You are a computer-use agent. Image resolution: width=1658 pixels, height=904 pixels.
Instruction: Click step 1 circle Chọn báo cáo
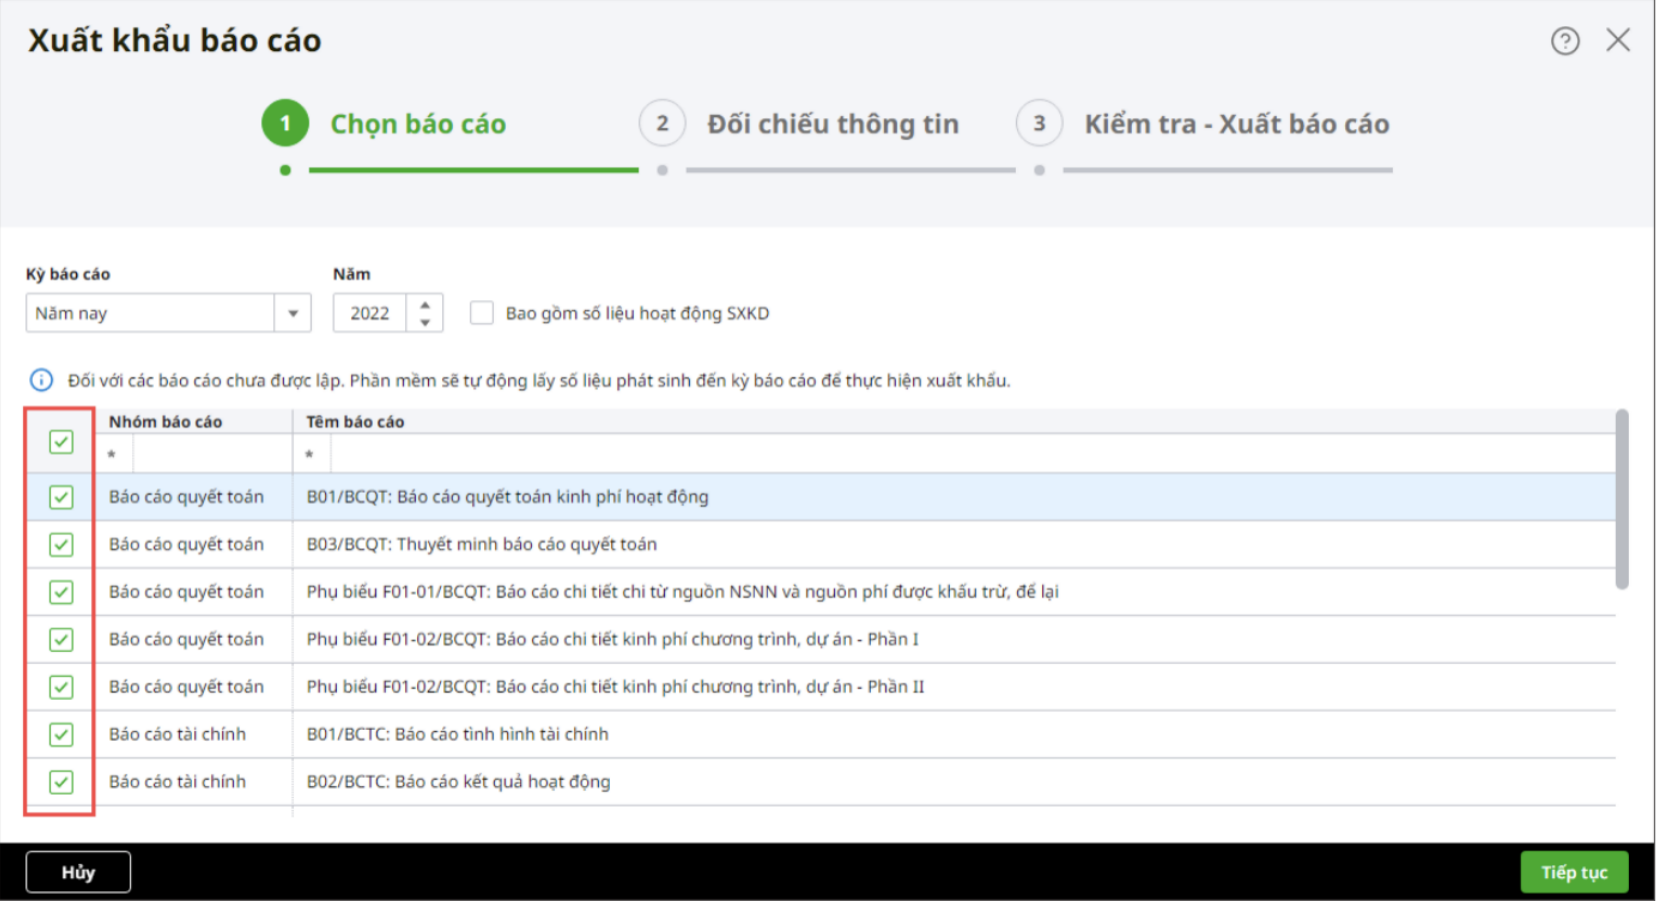[x=285, y=123]
